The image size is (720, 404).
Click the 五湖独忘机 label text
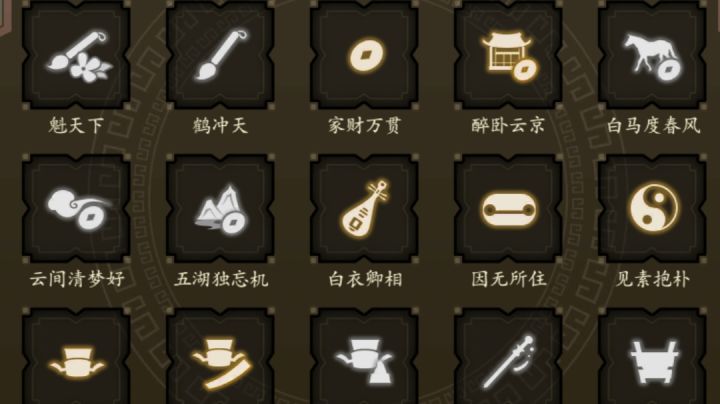[x=221, y=279]
